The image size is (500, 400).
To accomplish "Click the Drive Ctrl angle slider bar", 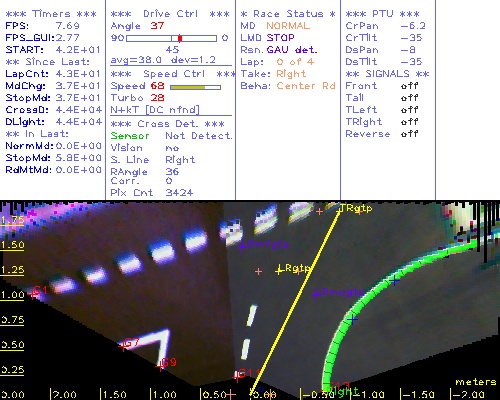I will pyautogui.click(x=171, y=38).
